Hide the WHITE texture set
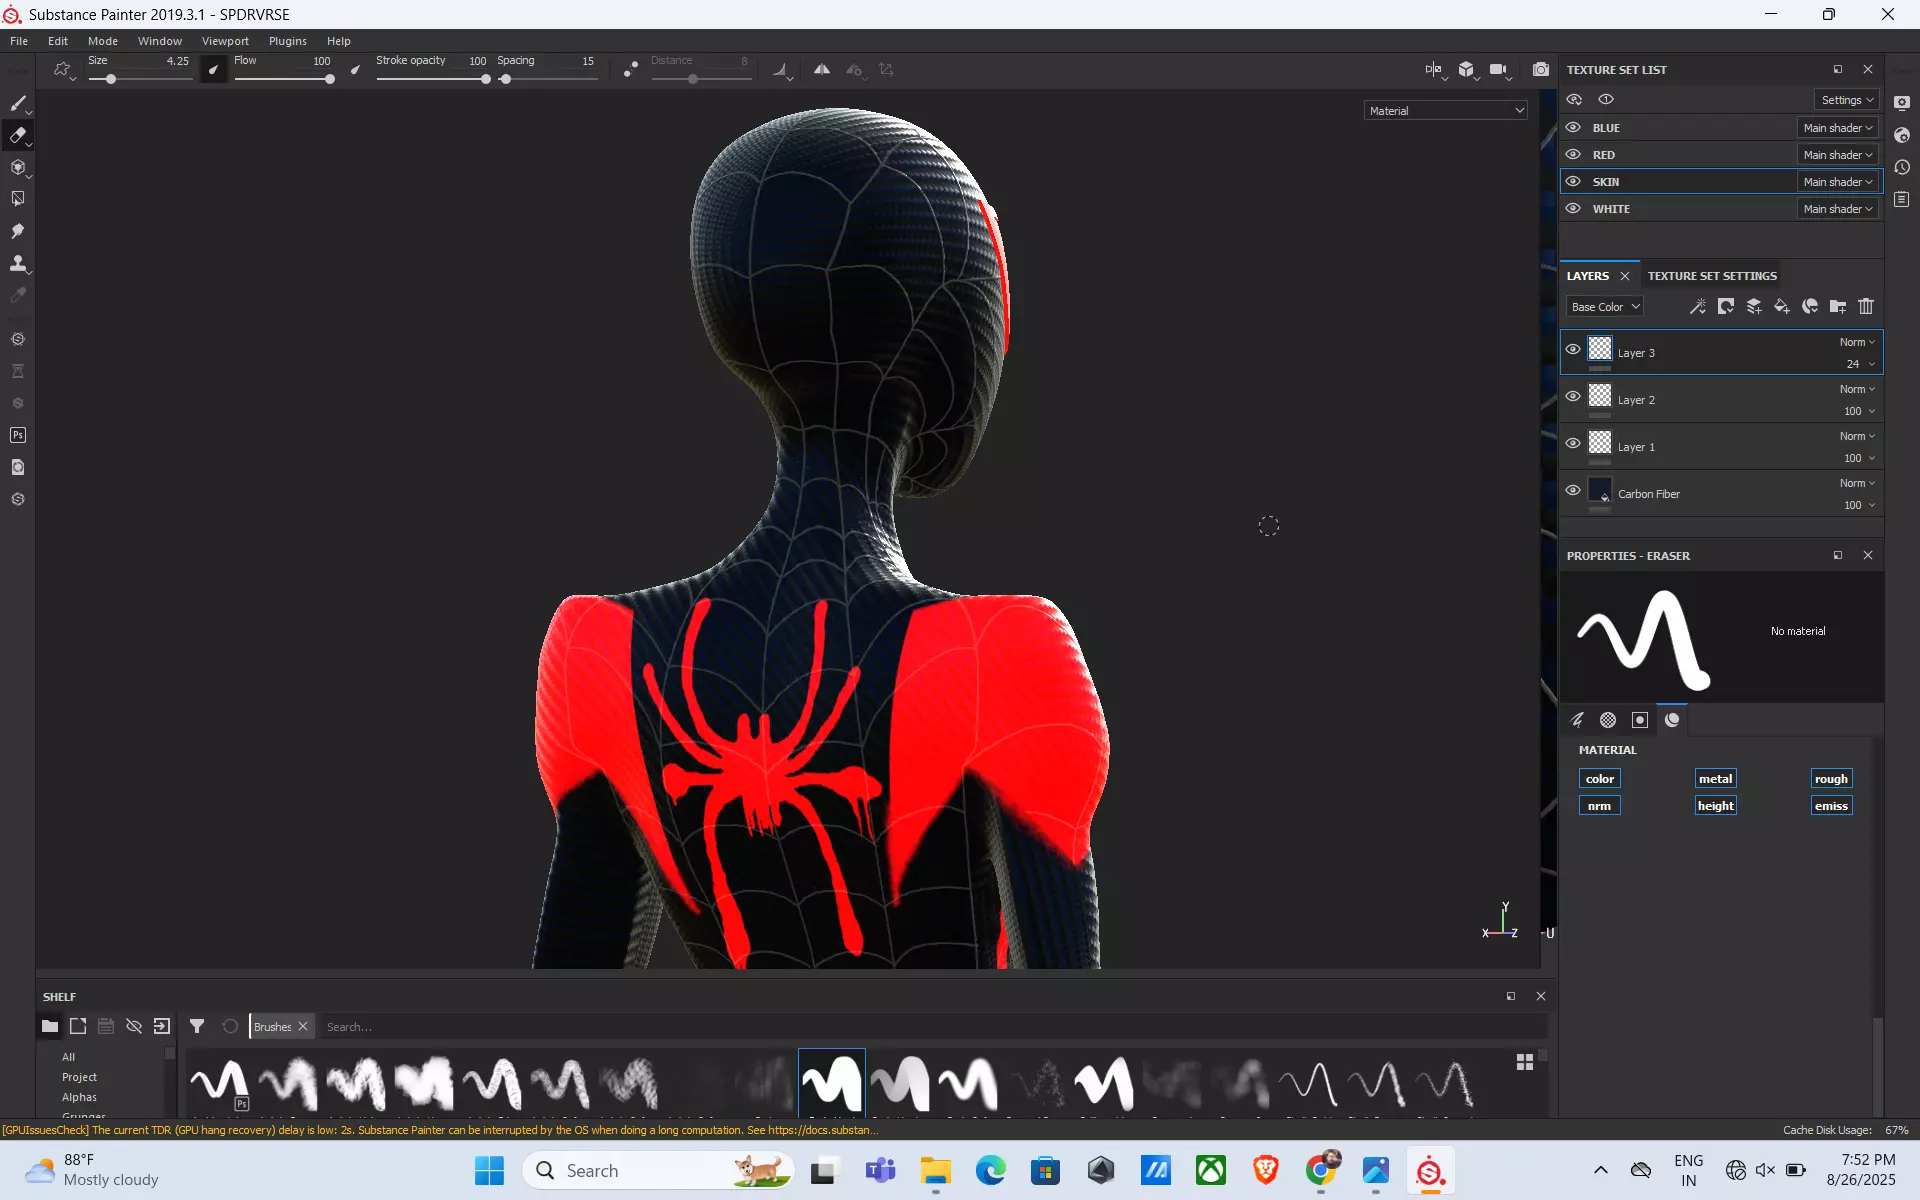Viewport: 1920px width, 1200px height. pyautogui.click(x=1573, y=209)
